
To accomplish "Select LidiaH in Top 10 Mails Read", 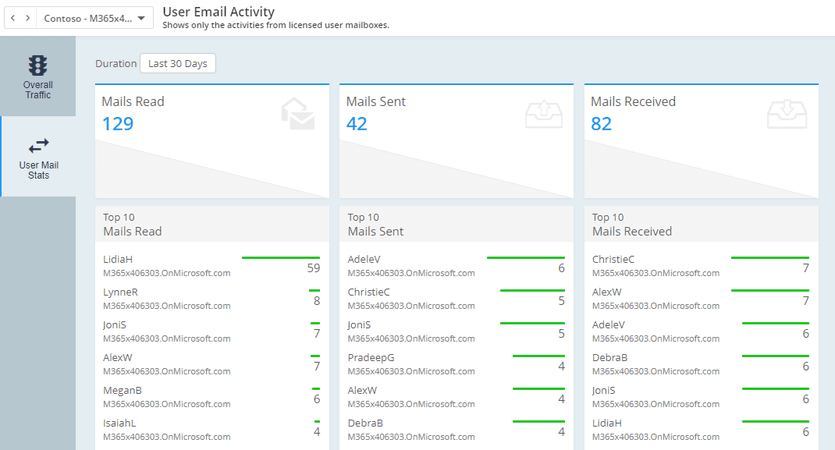I will pyautogui.click(x=118, y=259).
